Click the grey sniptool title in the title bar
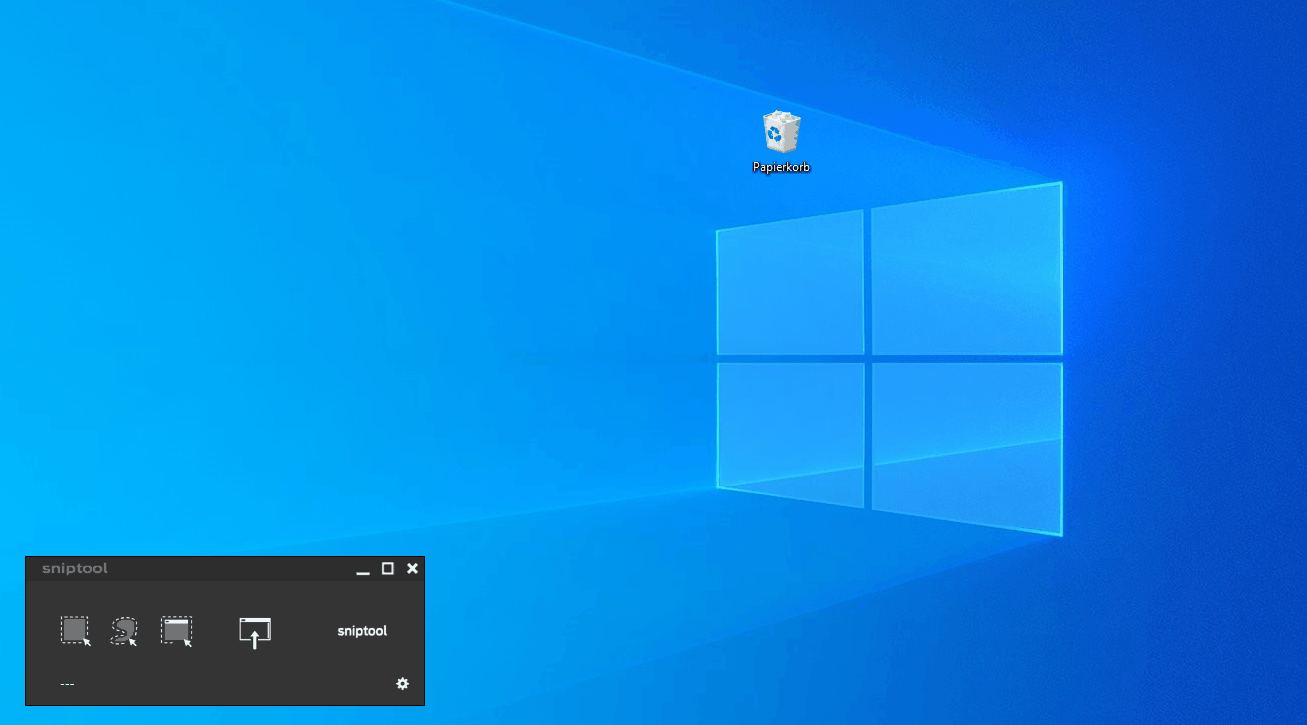Viewport: 1307px width, 725px height. 75,569
